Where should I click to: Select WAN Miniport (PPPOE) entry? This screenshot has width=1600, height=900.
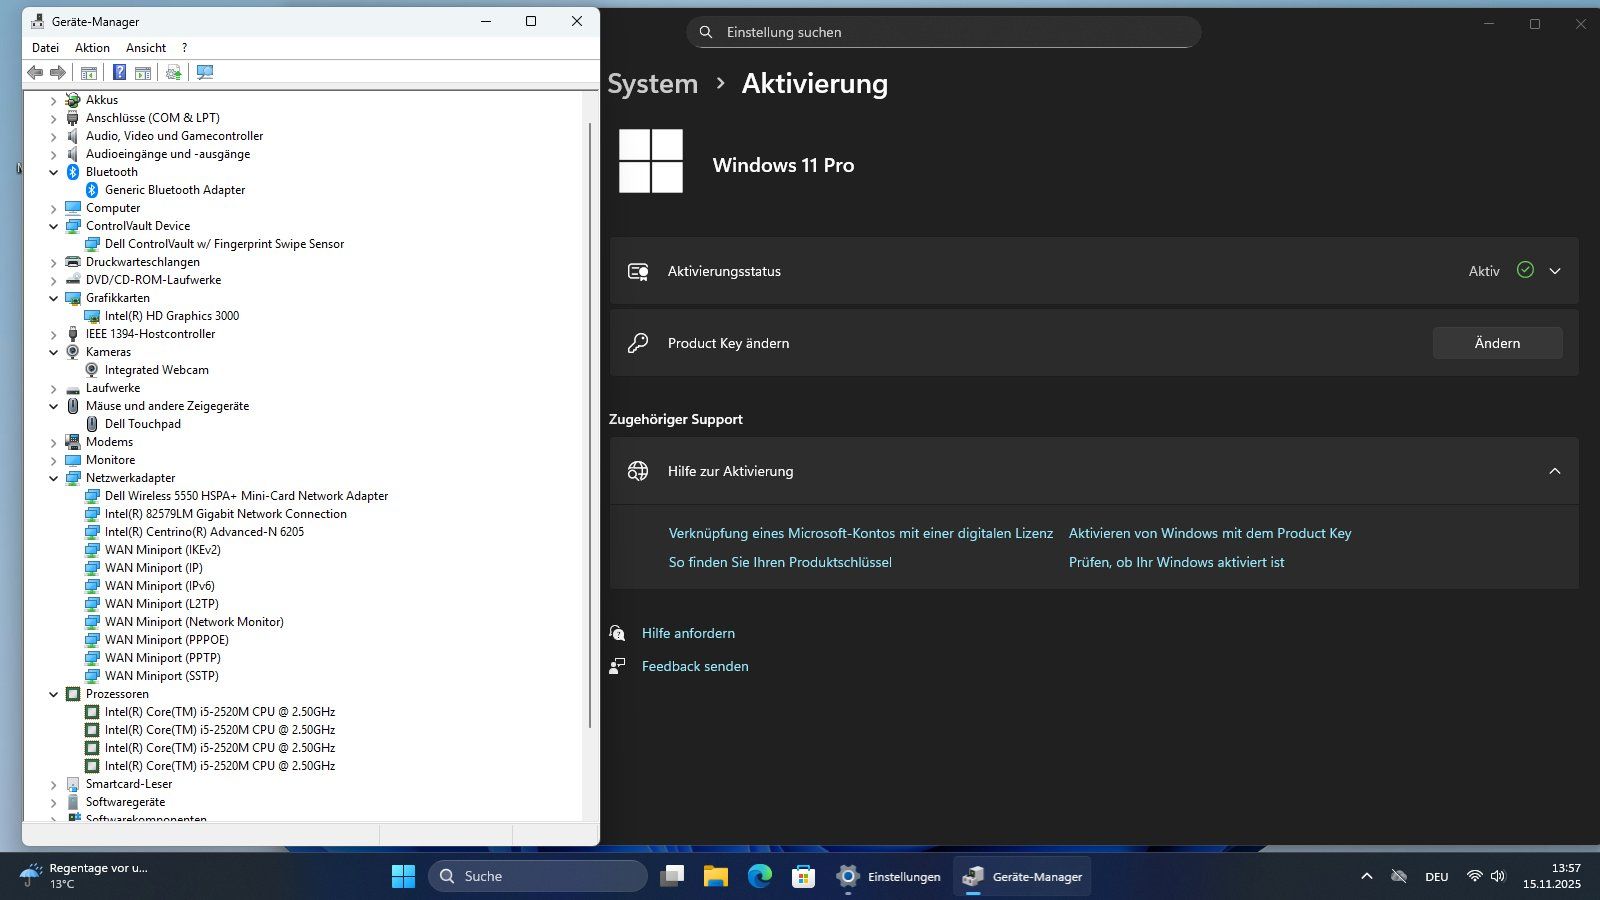tap(167, 640)
